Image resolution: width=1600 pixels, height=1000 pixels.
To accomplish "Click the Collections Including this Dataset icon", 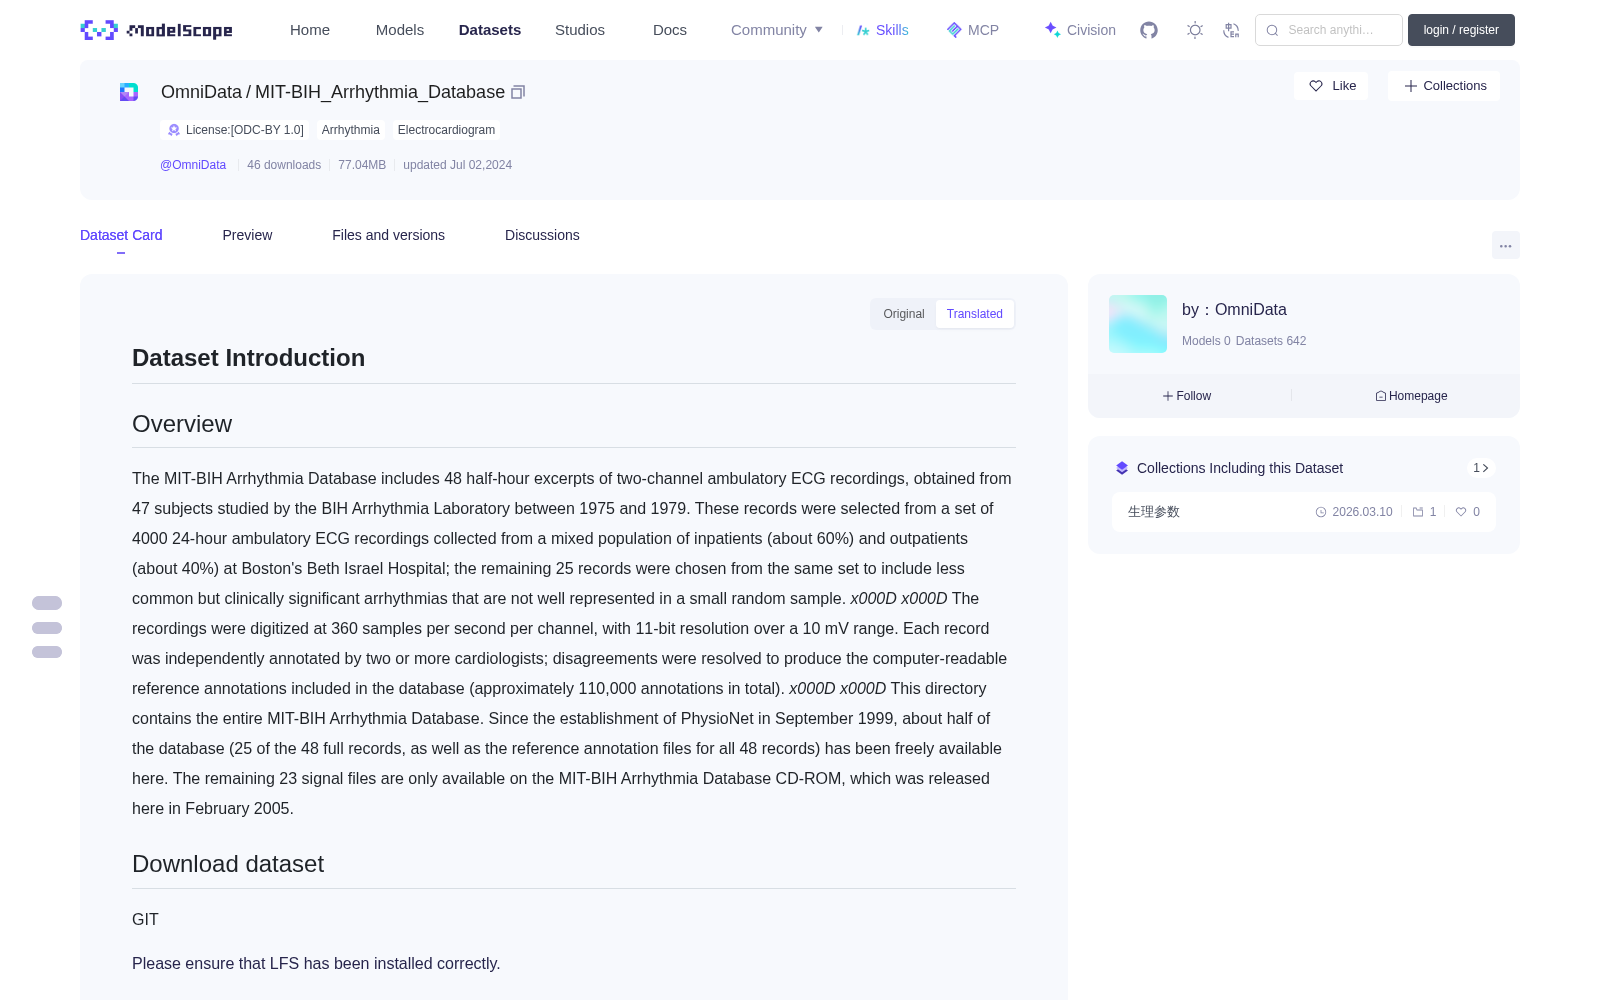I will [1122, 468].
